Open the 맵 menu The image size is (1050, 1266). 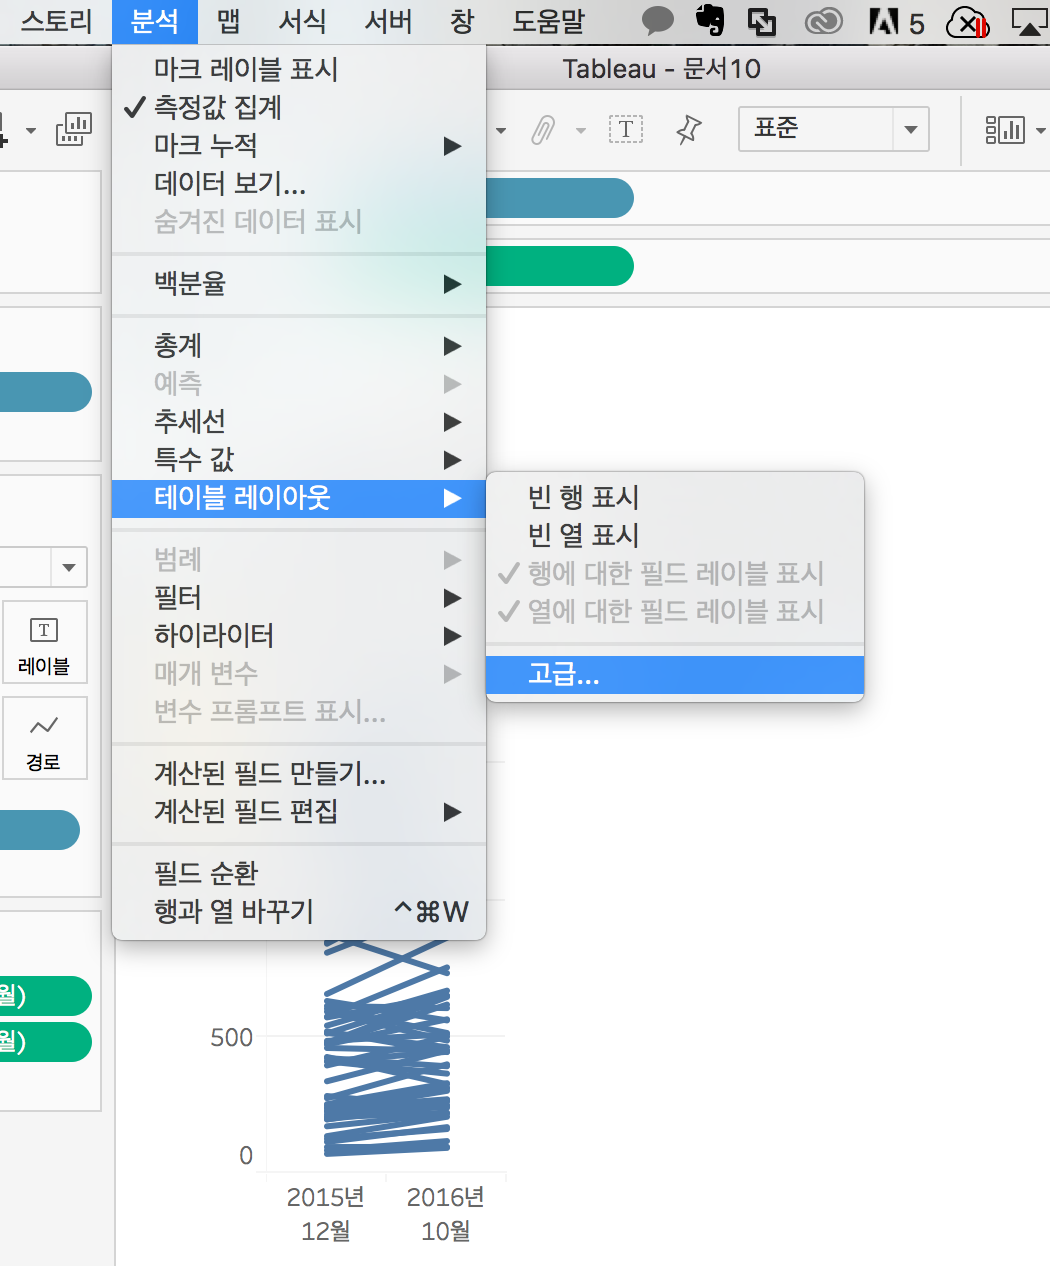click(229, 21)
